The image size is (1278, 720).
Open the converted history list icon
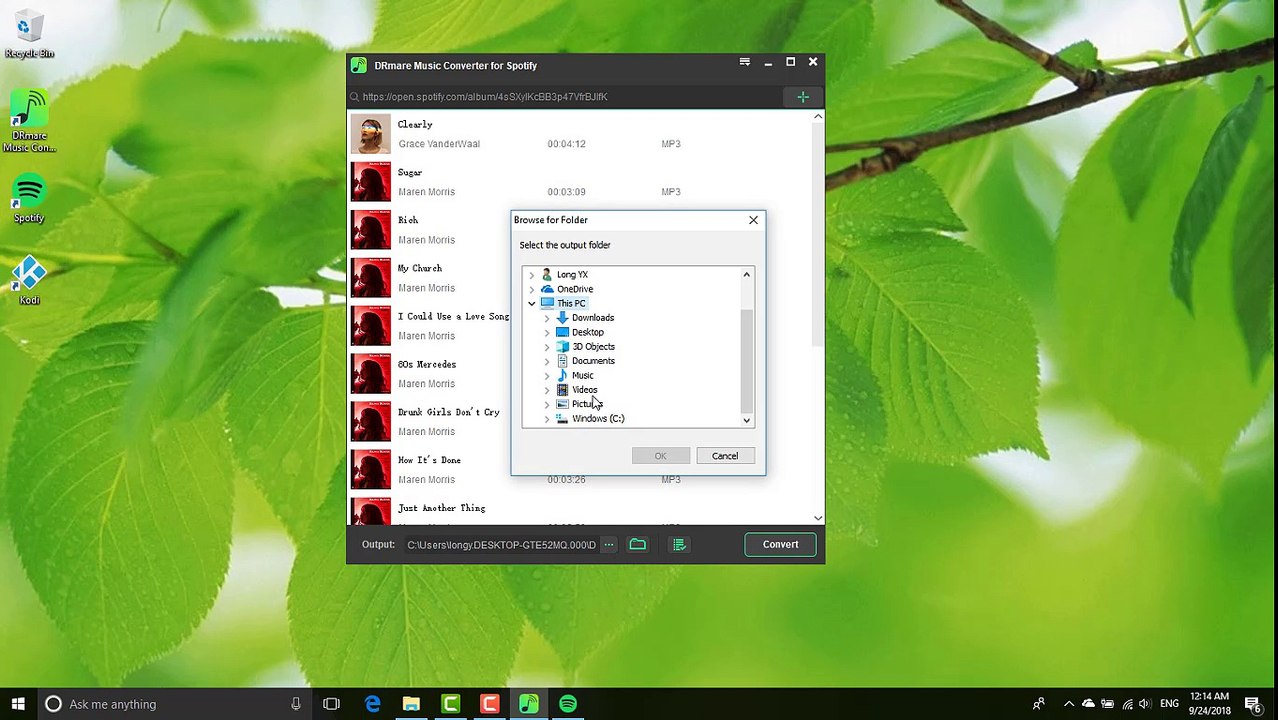679,544
